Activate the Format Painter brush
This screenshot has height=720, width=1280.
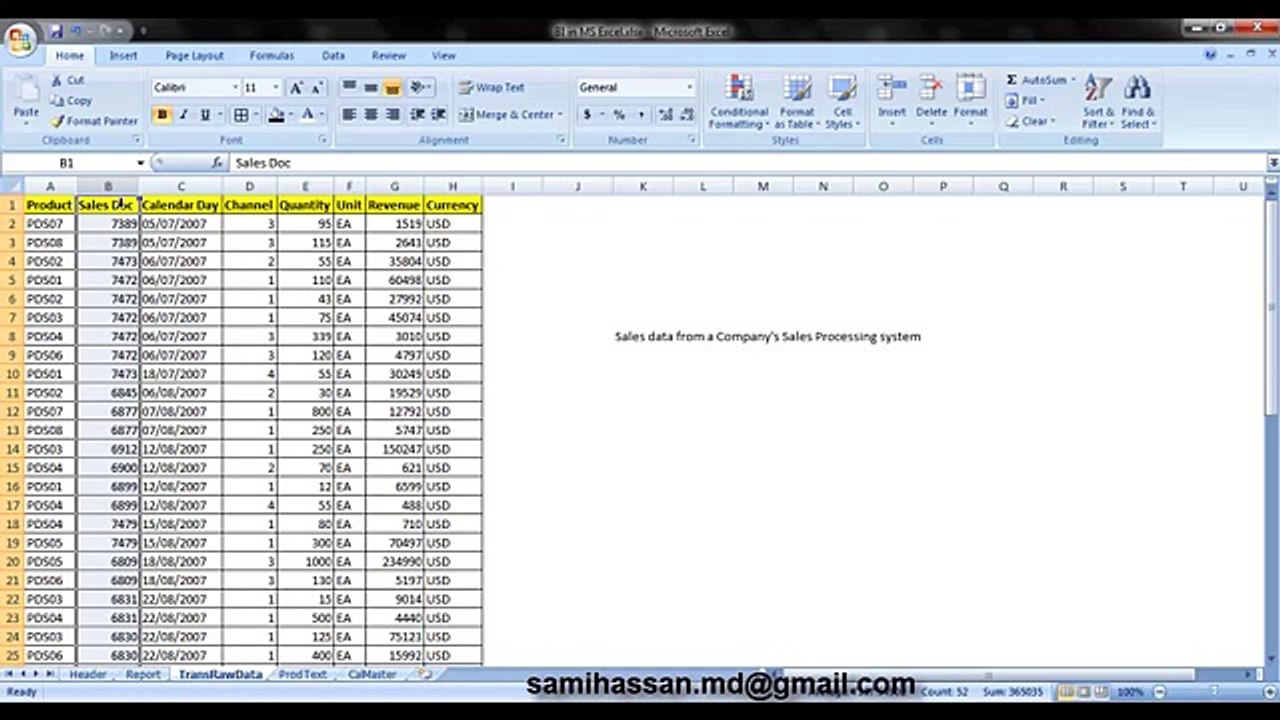point(95,121)
